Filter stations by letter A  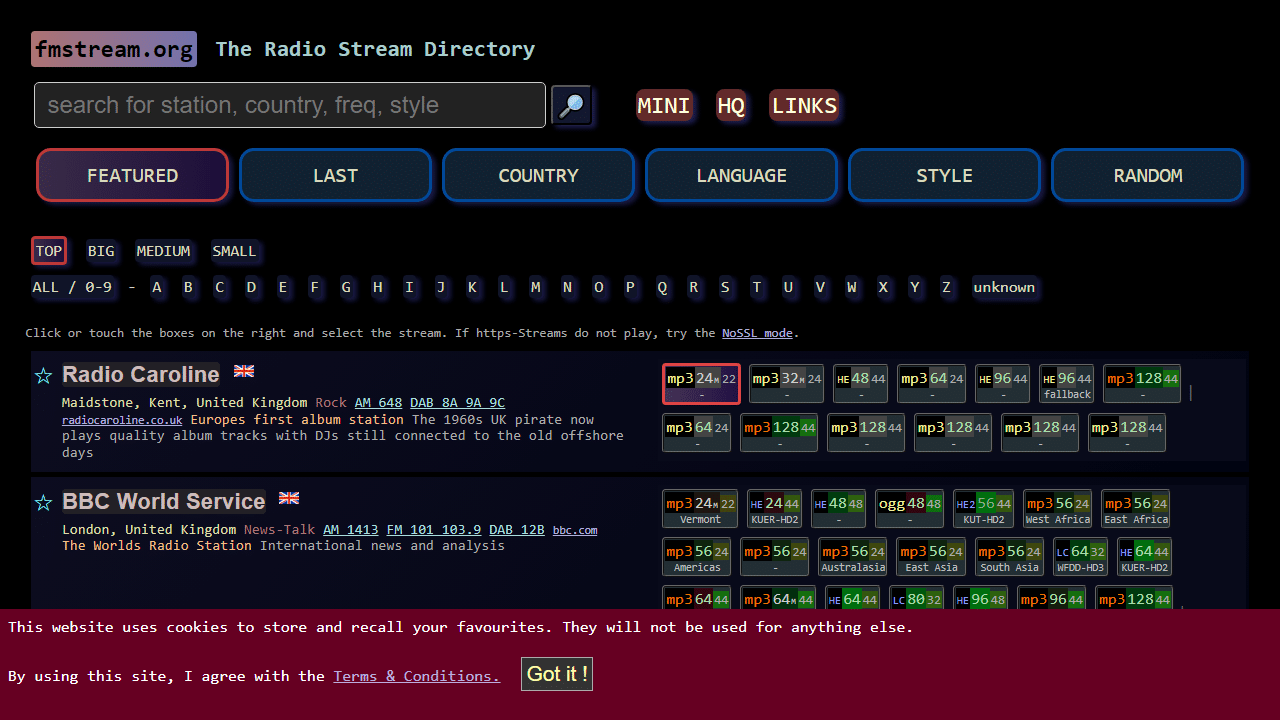coord(157,287)
